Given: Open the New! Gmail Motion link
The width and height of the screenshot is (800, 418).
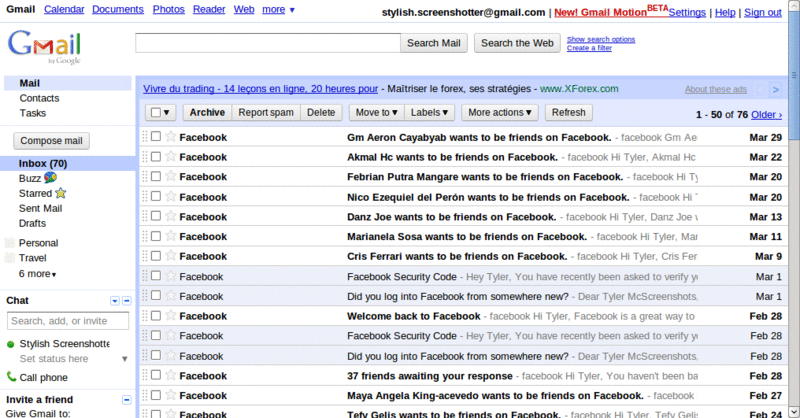Looking at the screenshot, I should point(611,11).
